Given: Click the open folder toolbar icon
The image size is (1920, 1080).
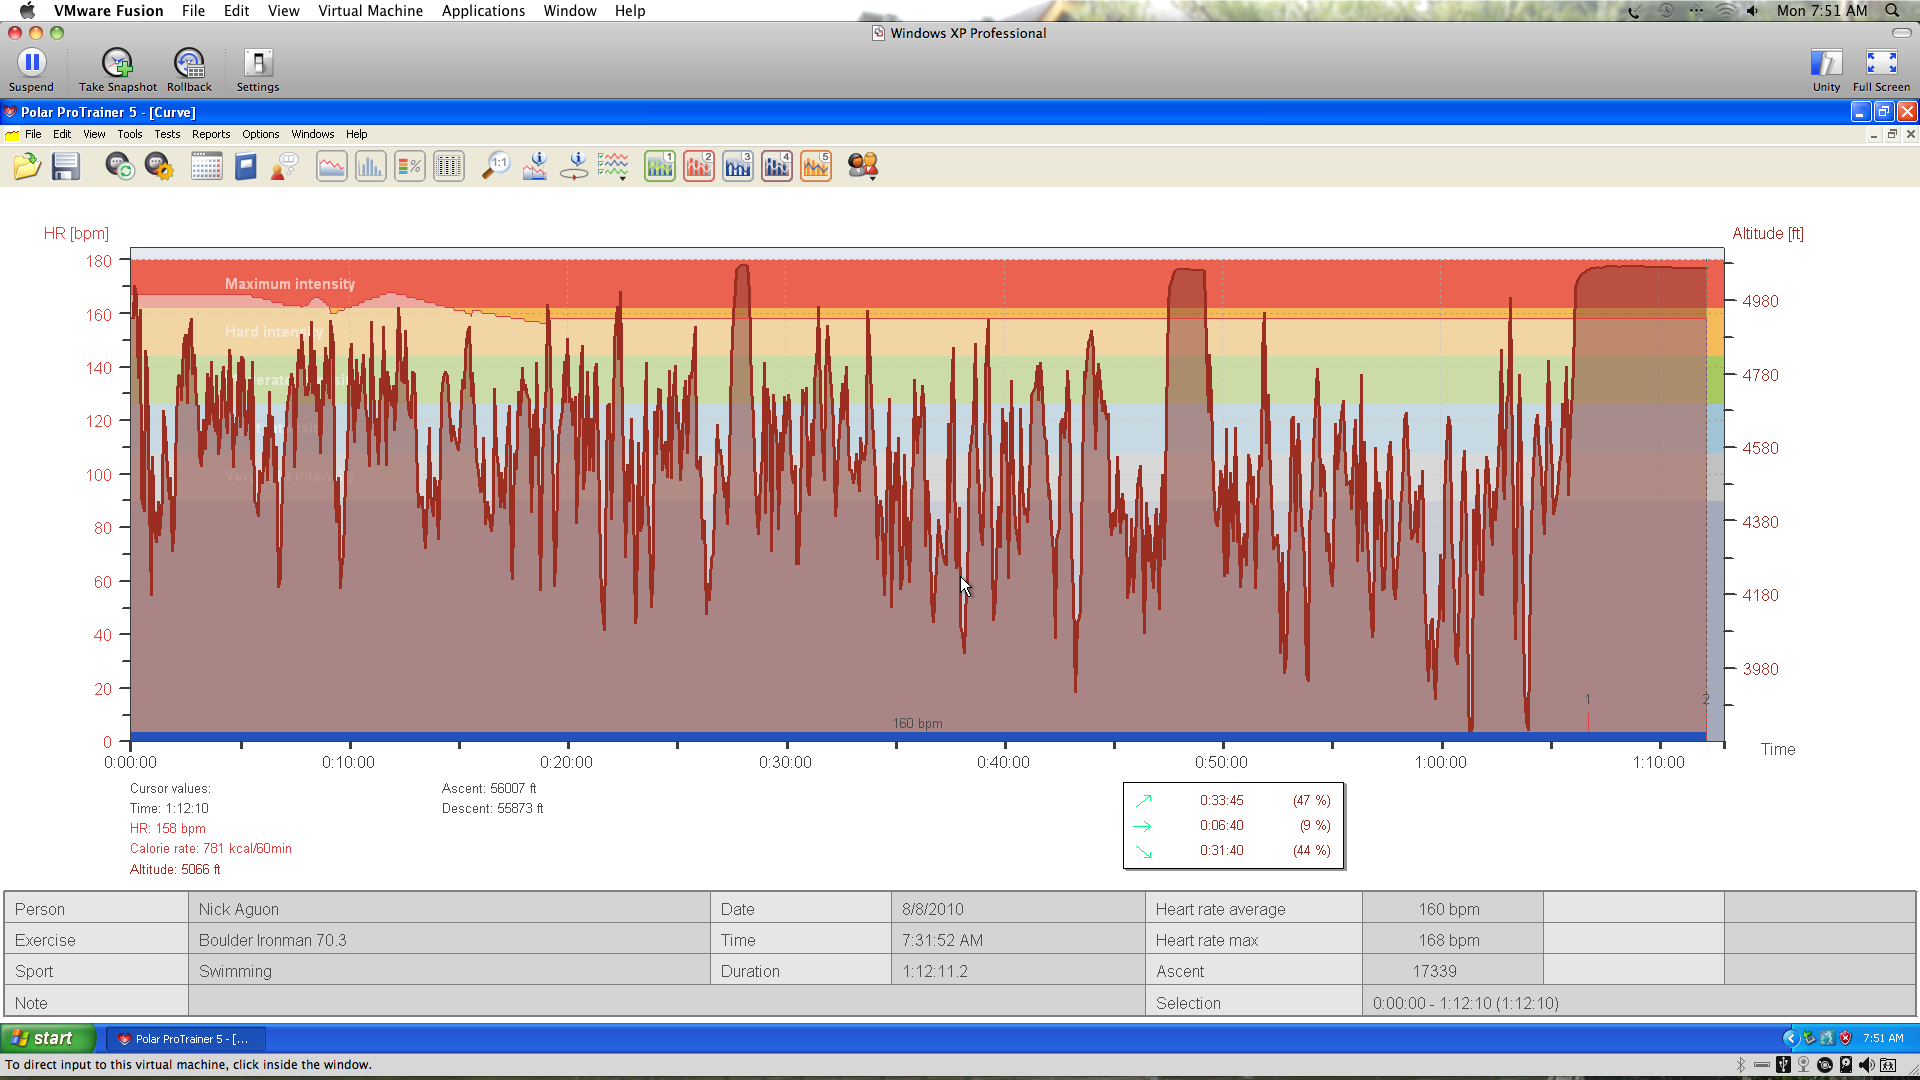Looking at the screenshot, I should [27, 166].
